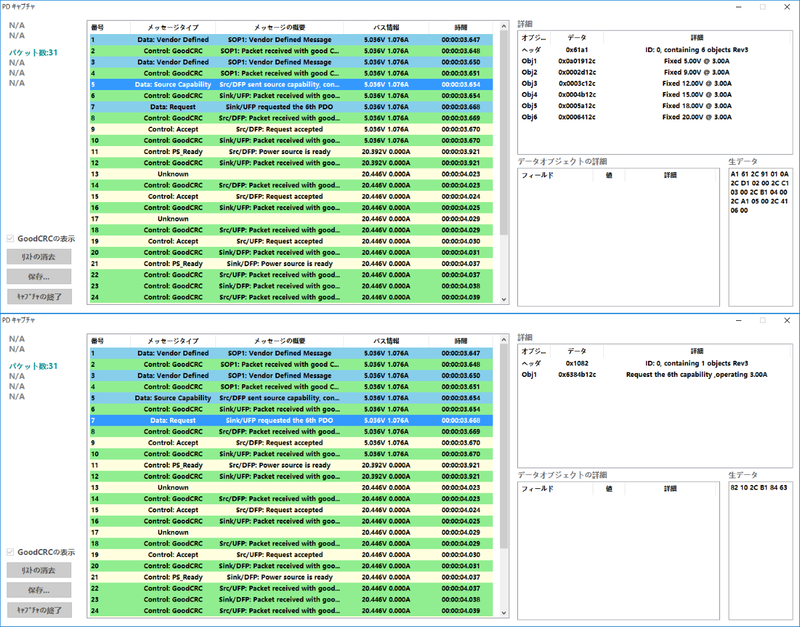Select packet 5 Data: Source Capability in top window
The height and width of the screenshot is (627, 800).
tap(291, 84)
